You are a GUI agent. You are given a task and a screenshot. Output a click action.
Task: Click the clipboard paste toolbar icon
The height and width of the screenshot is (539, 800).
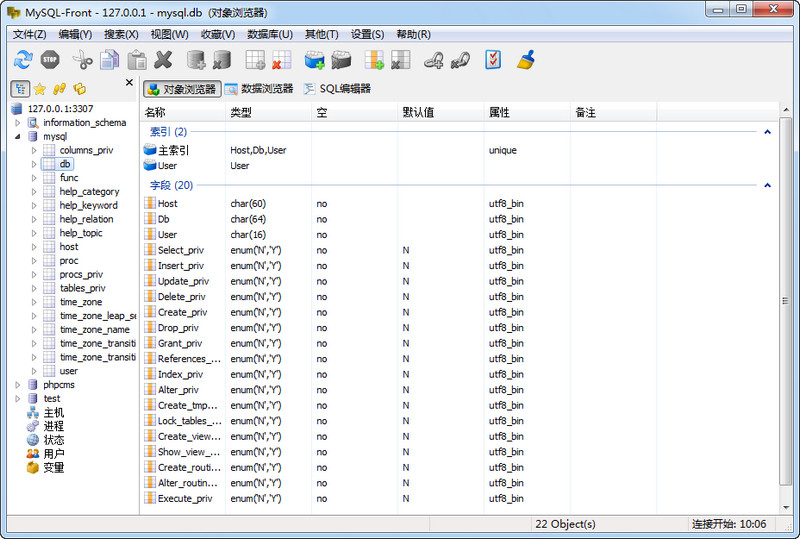pyautogui.click(x=137, y=60)
